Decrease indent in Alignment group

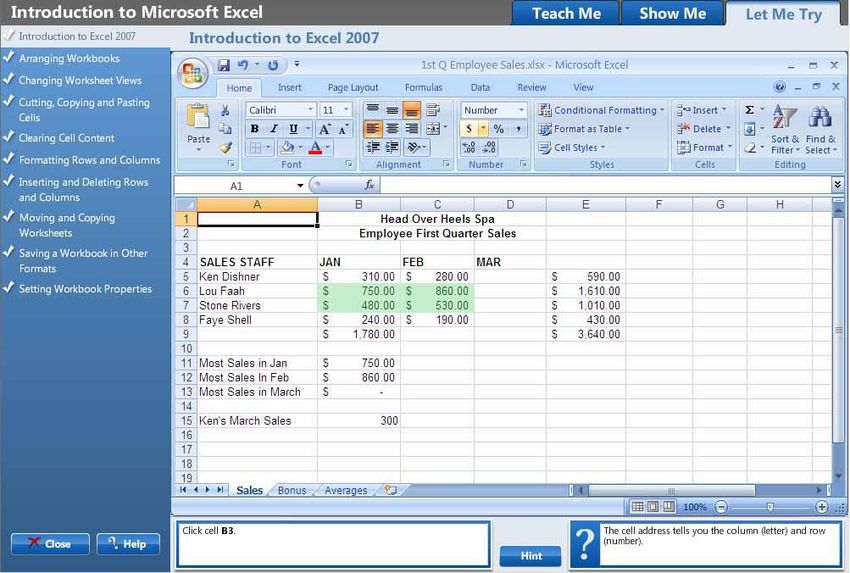tap(372, 147)
